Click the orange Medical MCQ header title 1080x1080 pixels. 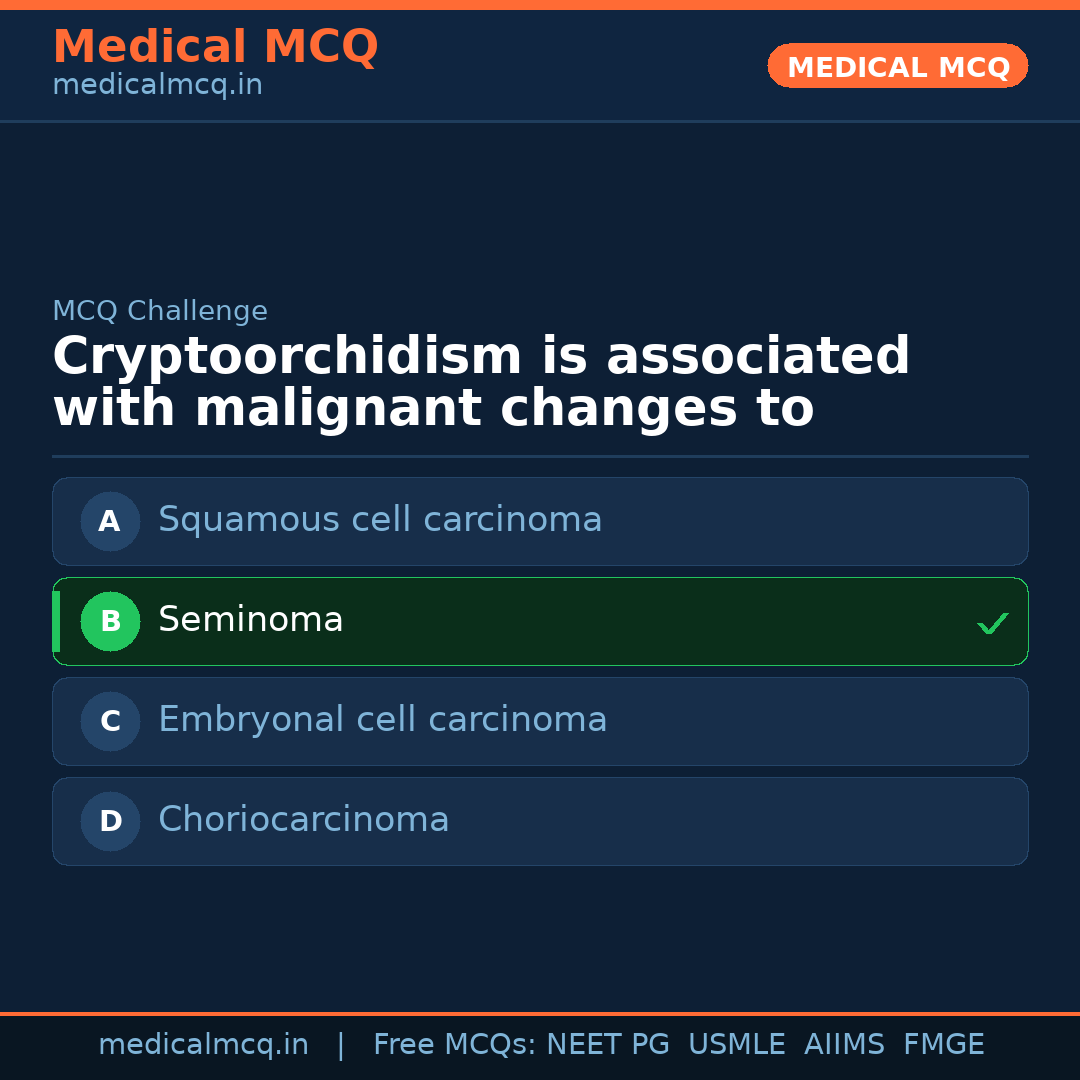click(215, 47)
